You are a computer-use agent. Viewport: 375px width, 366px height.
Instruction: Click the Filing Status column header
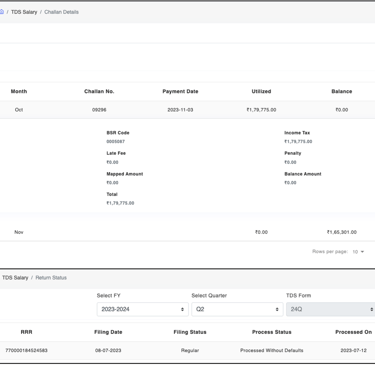(x=190, y=332)
